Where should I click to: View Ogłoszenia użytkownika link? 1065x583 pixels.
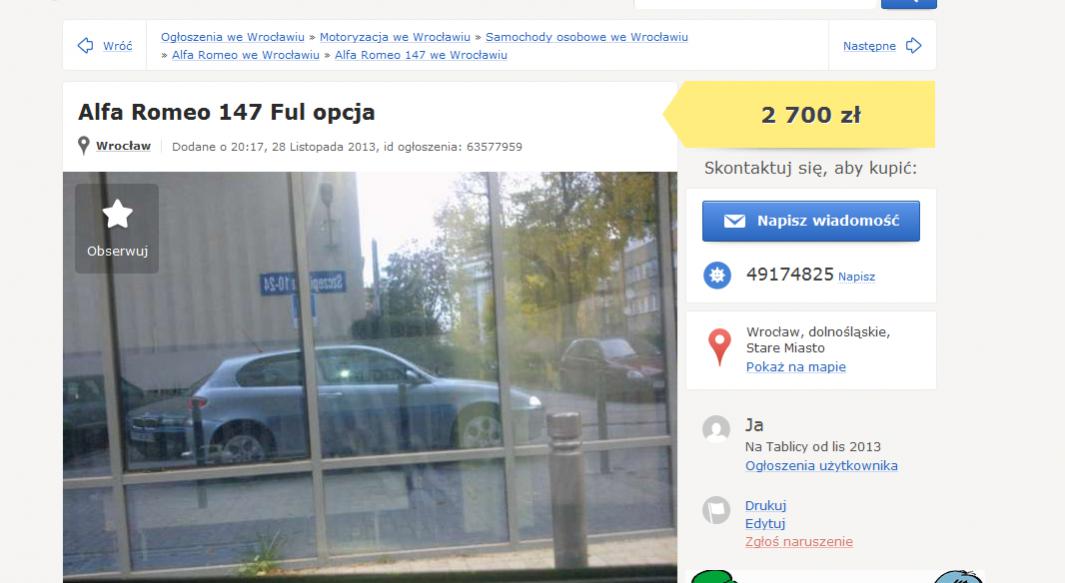click(x=821, y=465)
